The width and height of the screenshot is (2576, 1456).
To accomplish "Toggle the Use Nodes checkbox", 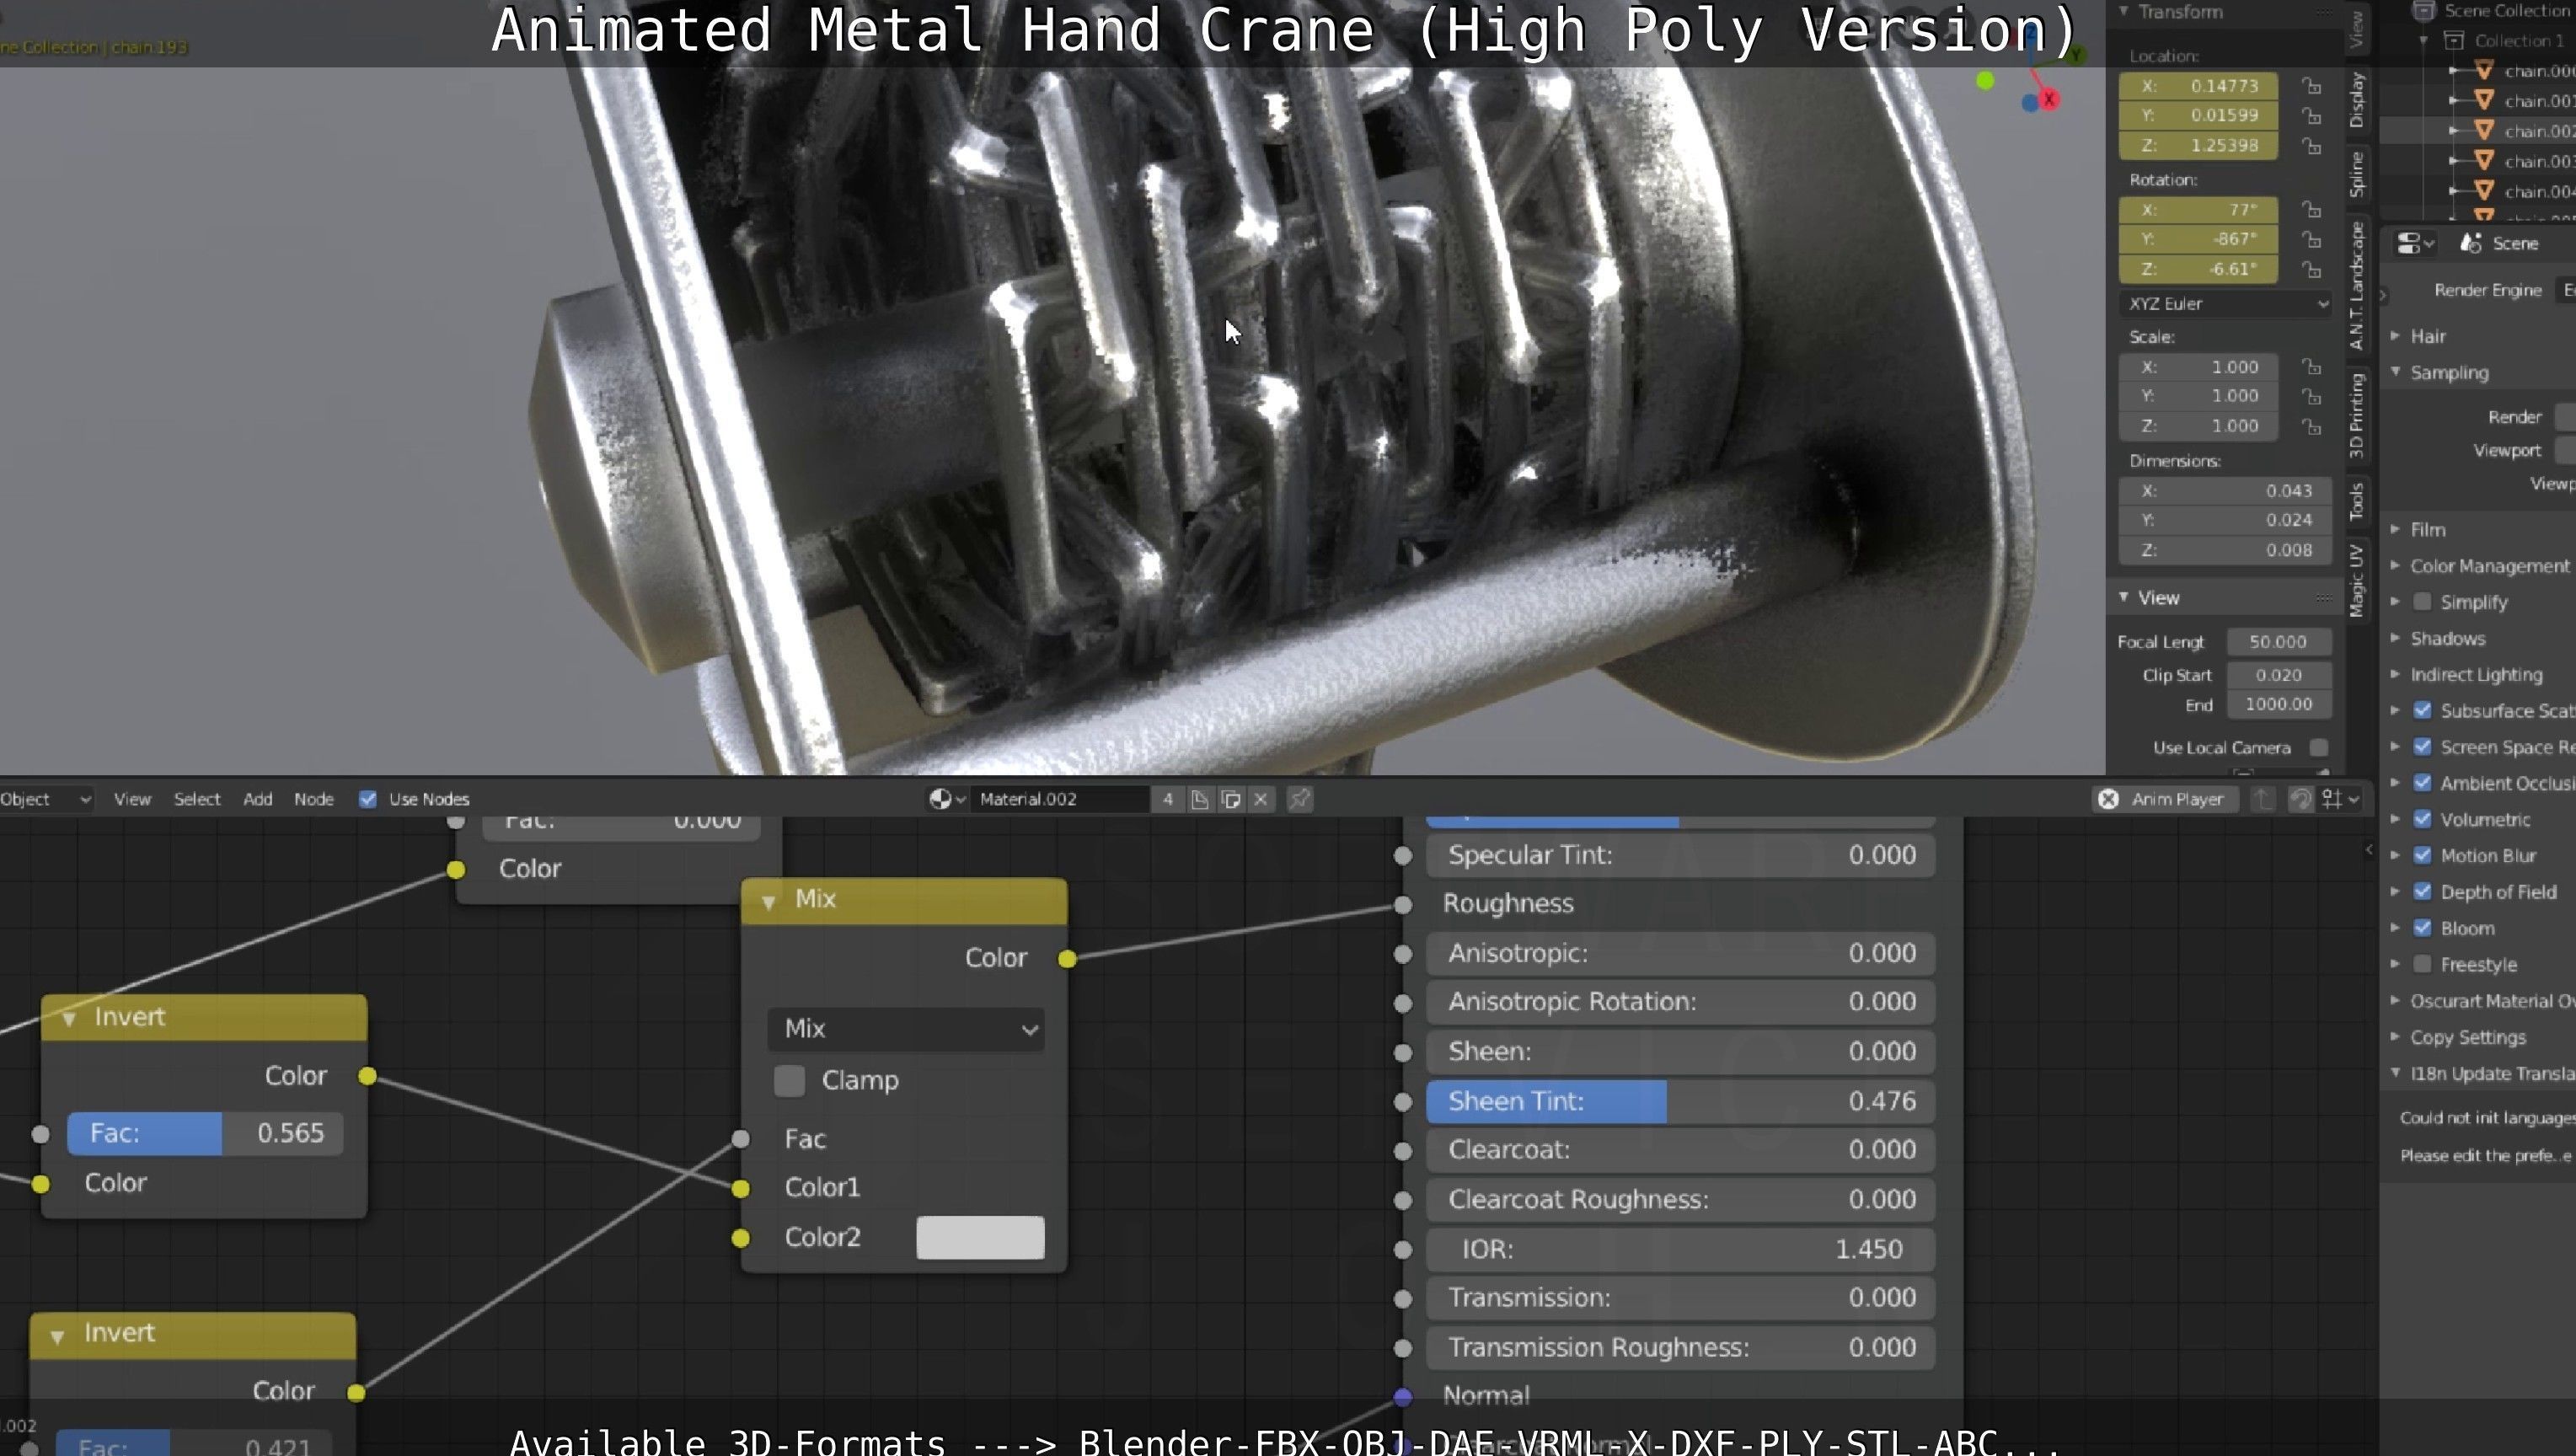I will (x=368, y=799).
